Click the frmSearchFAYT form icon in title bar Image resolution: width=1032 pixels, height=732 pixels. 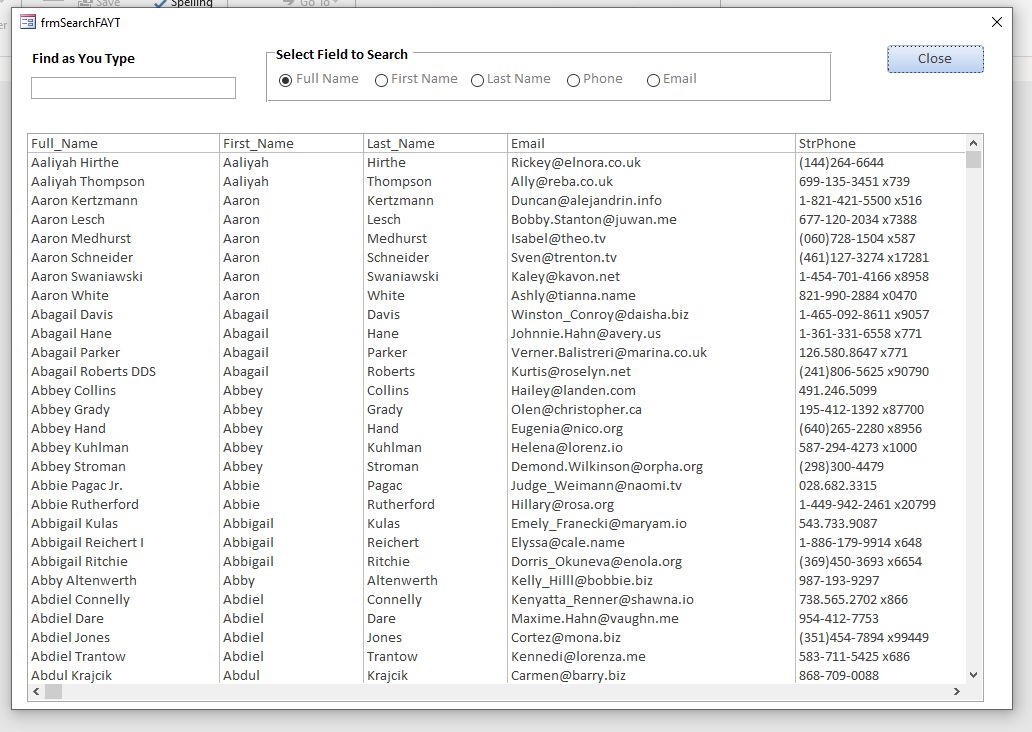(x=28, y=22)
